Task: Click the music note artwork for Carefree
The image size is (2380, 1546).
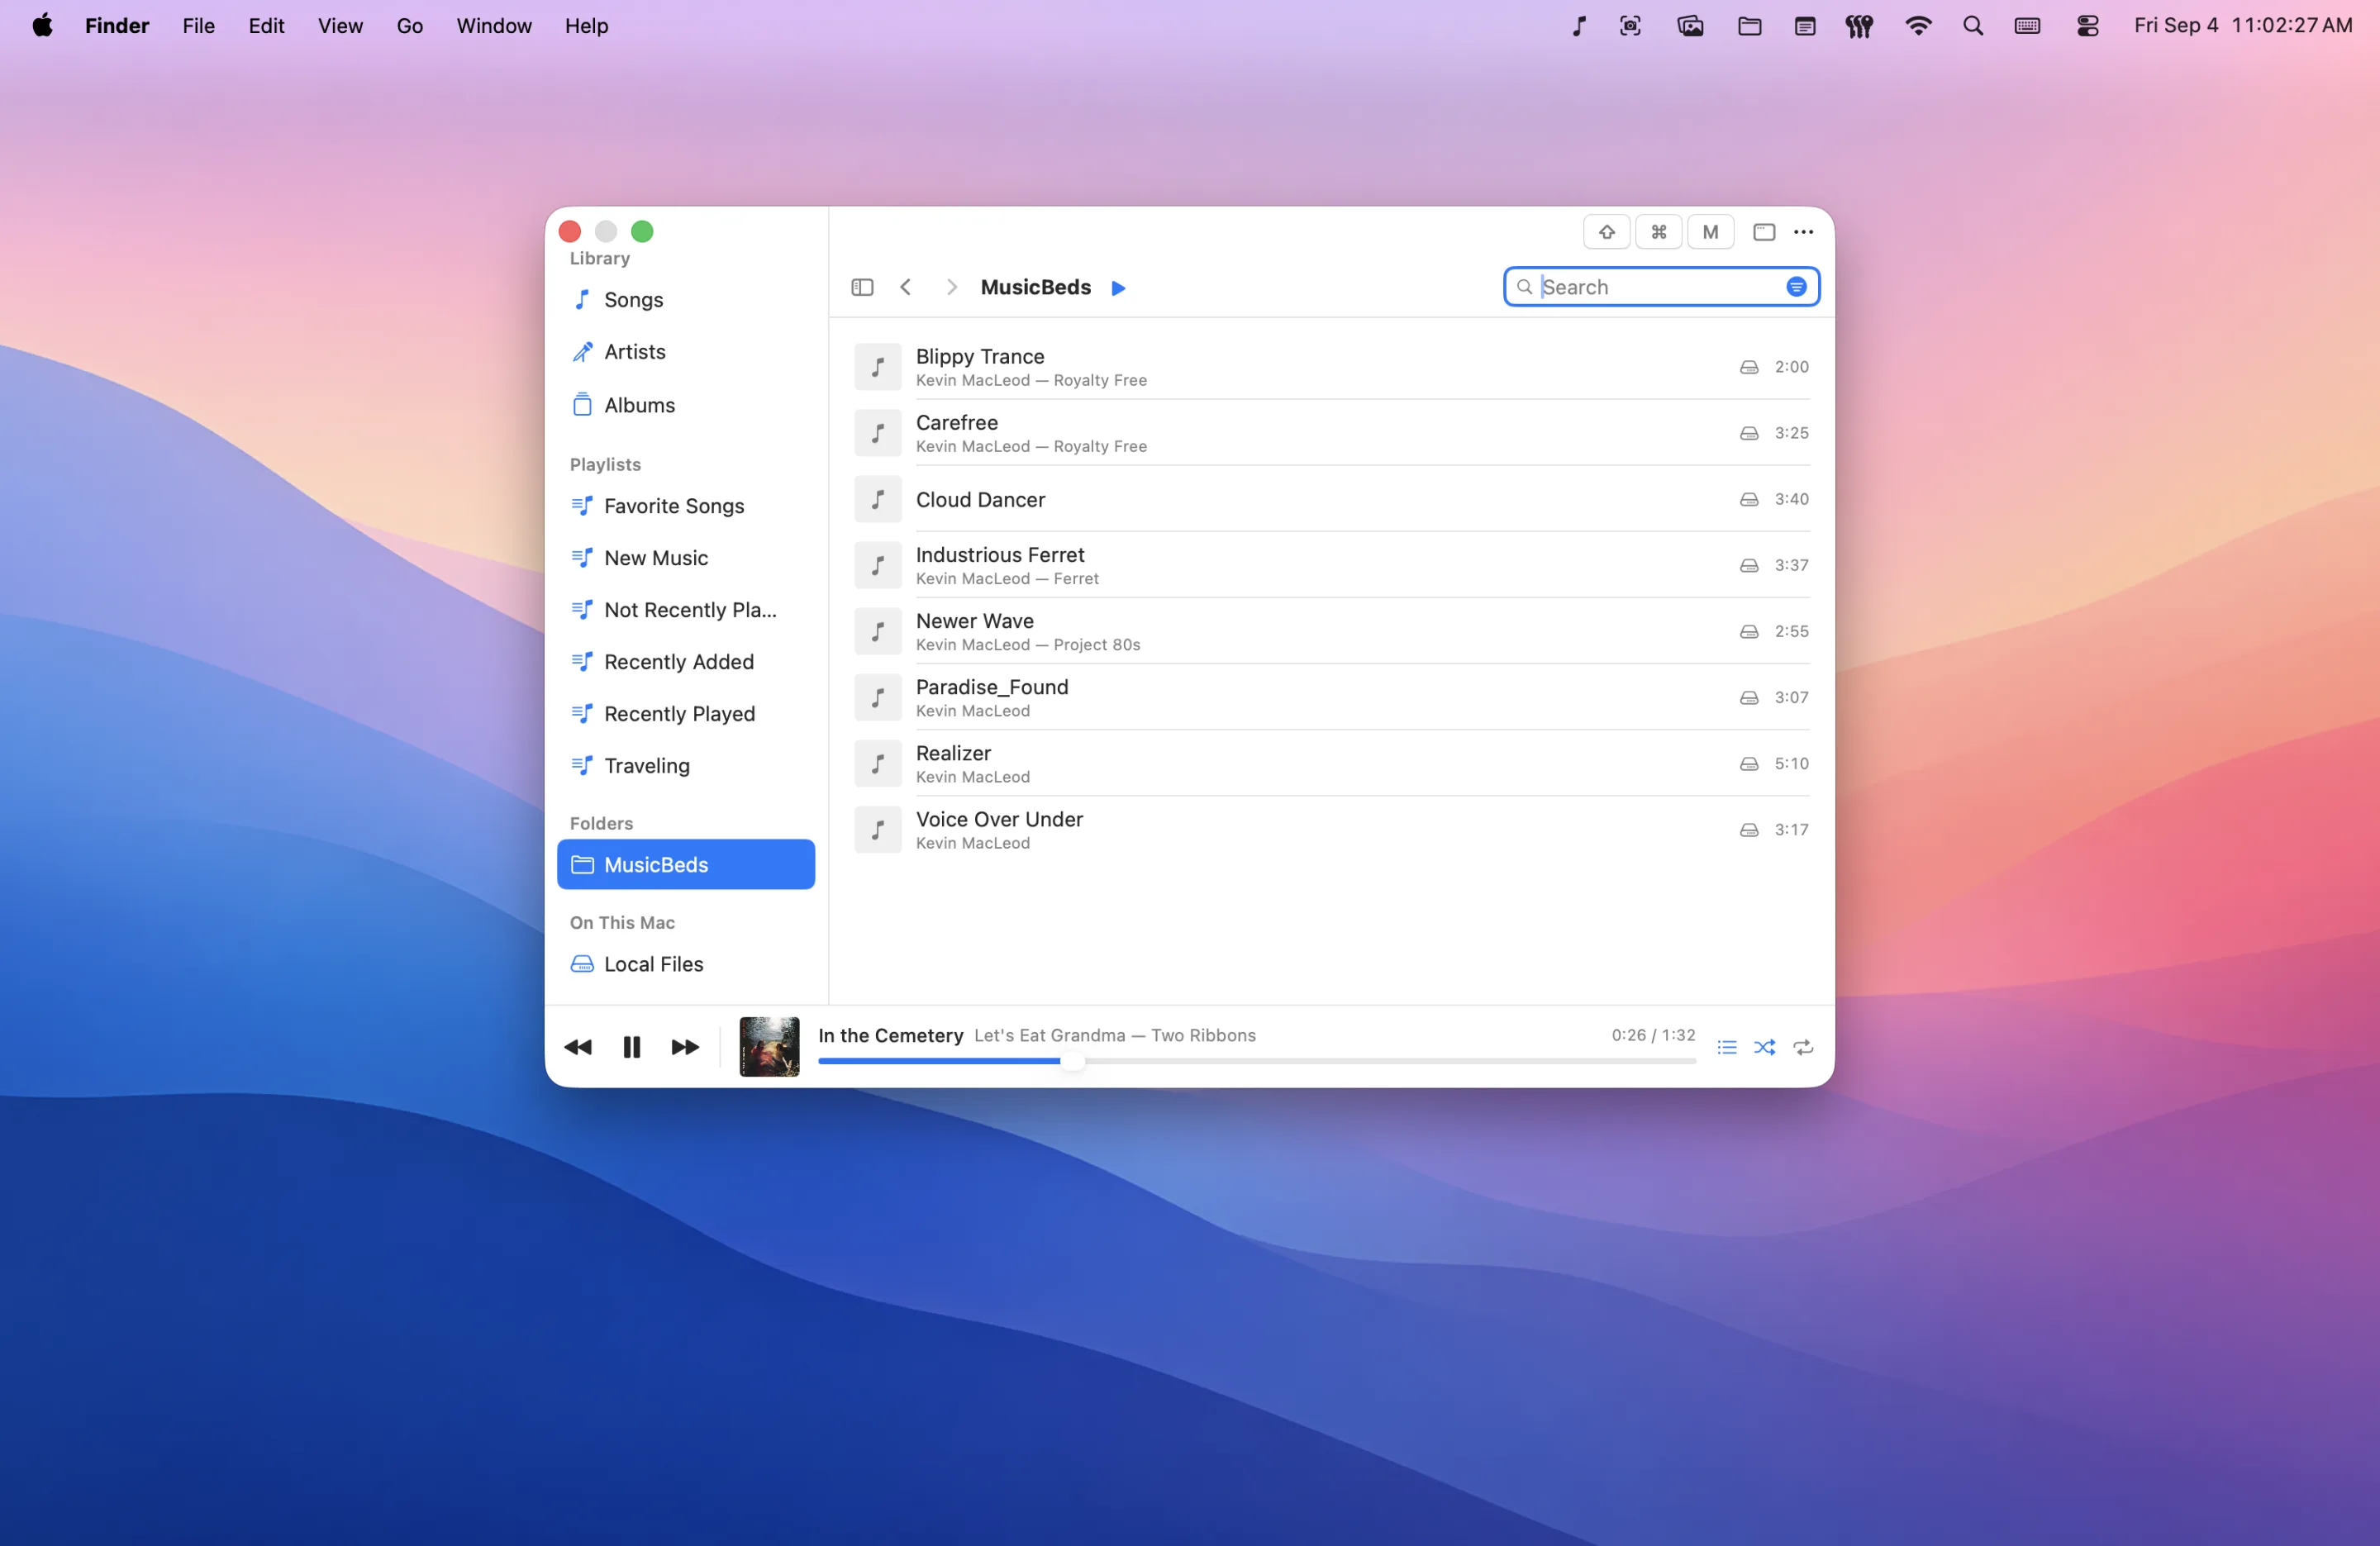Action: tap(878, 433)
